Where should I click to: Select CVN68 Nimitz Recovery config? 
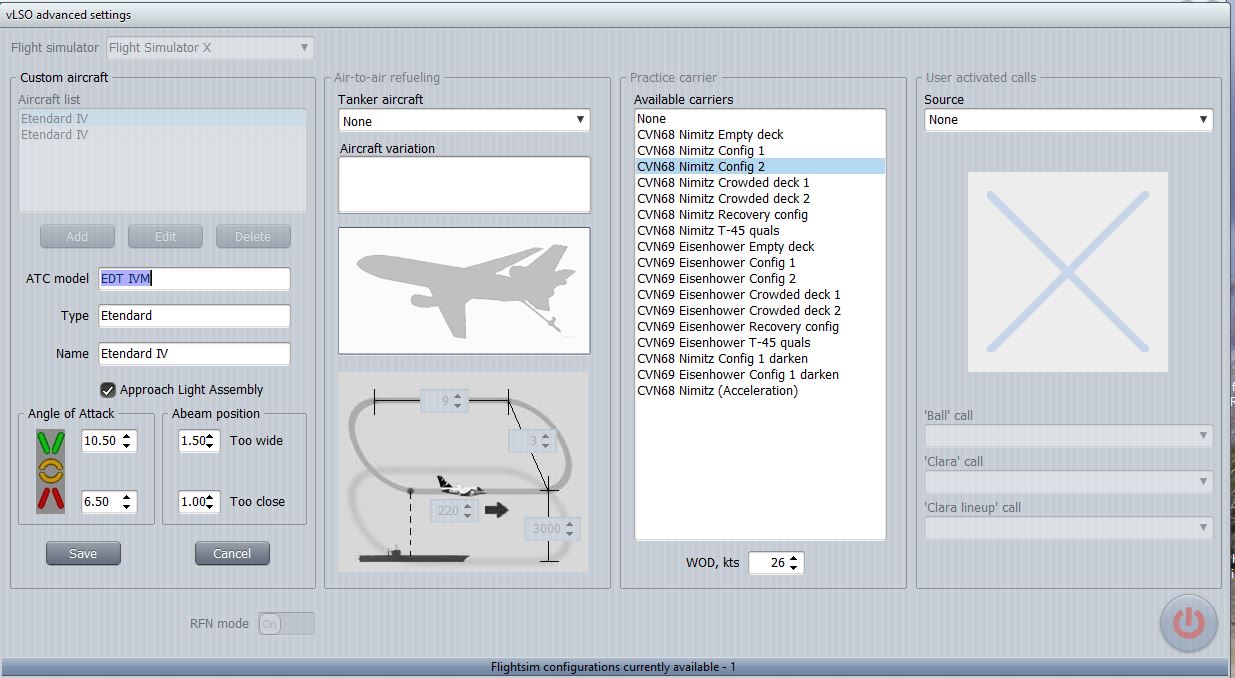coord(760,214)
